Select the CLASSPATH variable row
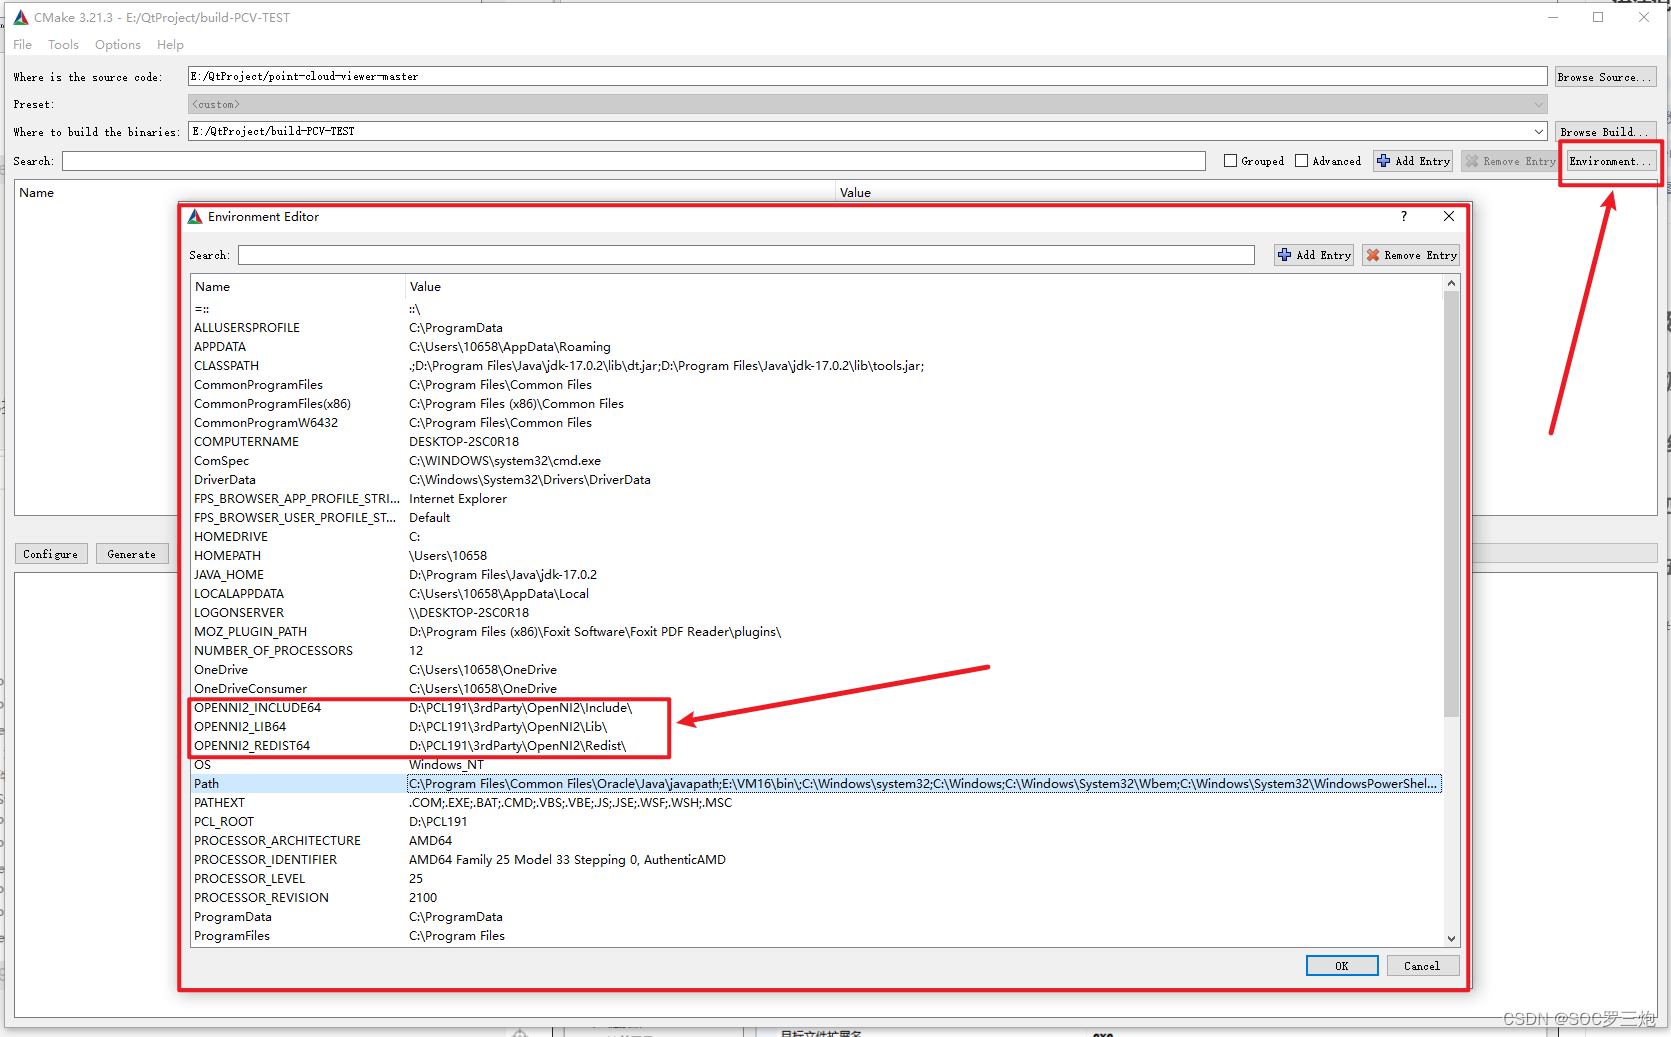 816,366
